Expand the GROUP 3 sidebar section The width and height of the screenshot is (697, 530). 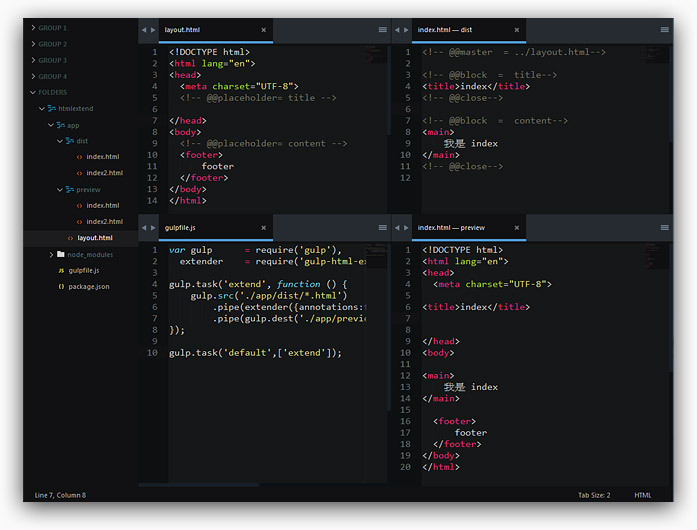[52, 60]
